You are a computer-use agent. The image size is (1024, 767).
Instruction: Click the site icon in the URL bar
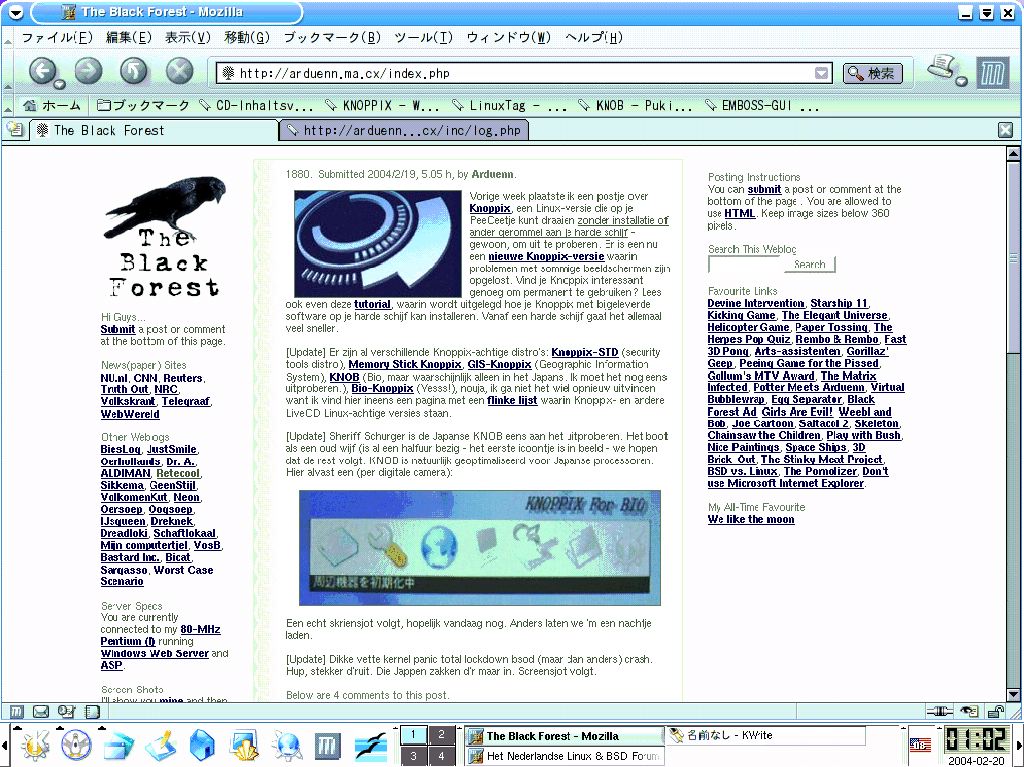coord(228,73)
